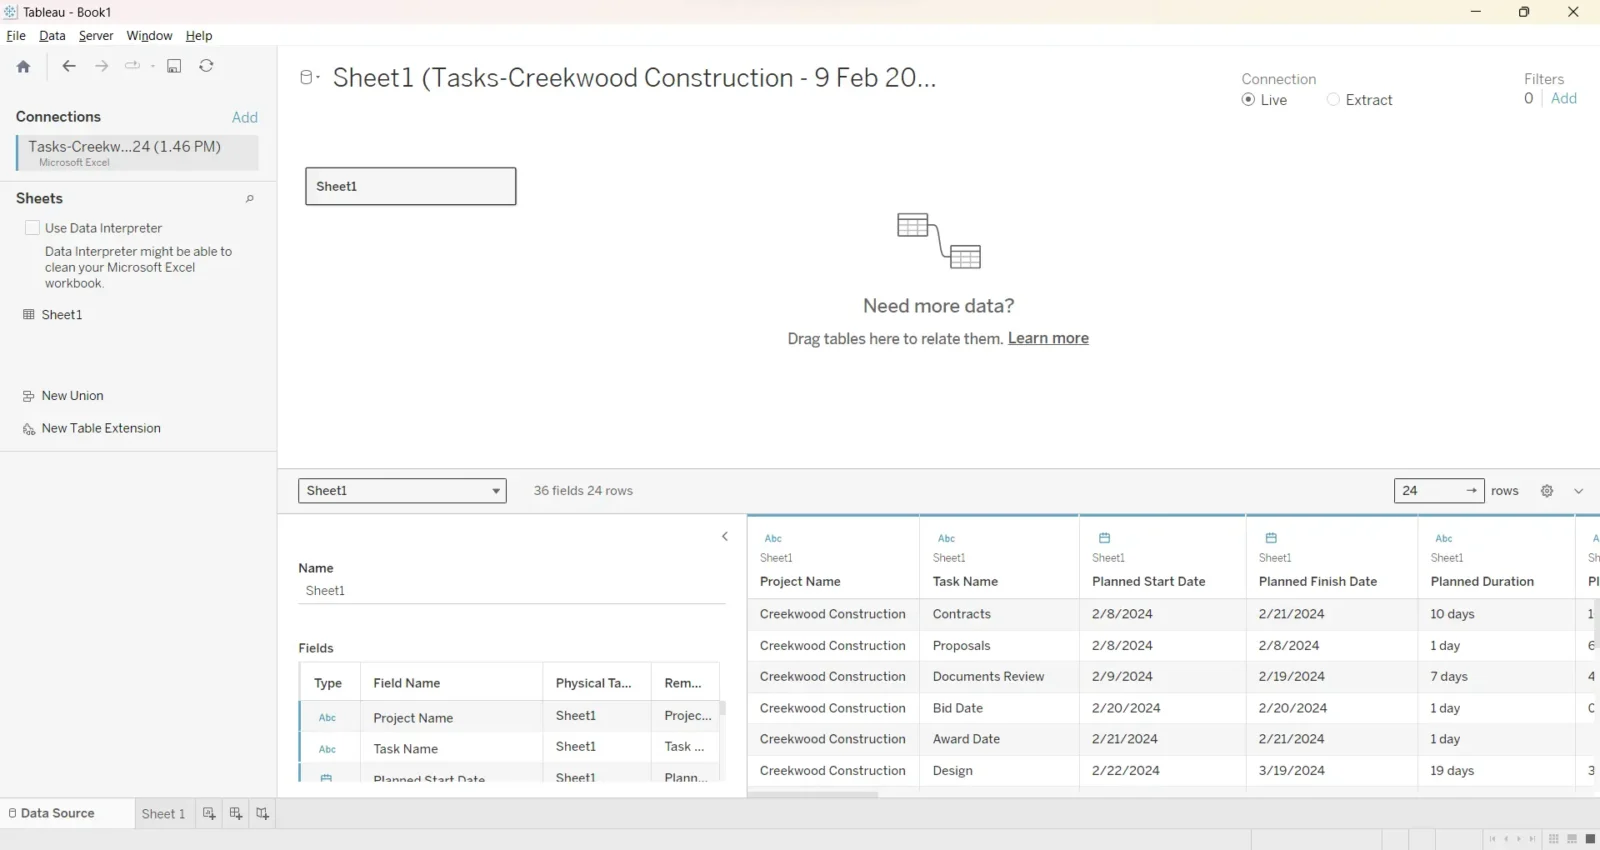1600x850 pixels.
Task: Click the New Story icon
Action: pos(262,814)
